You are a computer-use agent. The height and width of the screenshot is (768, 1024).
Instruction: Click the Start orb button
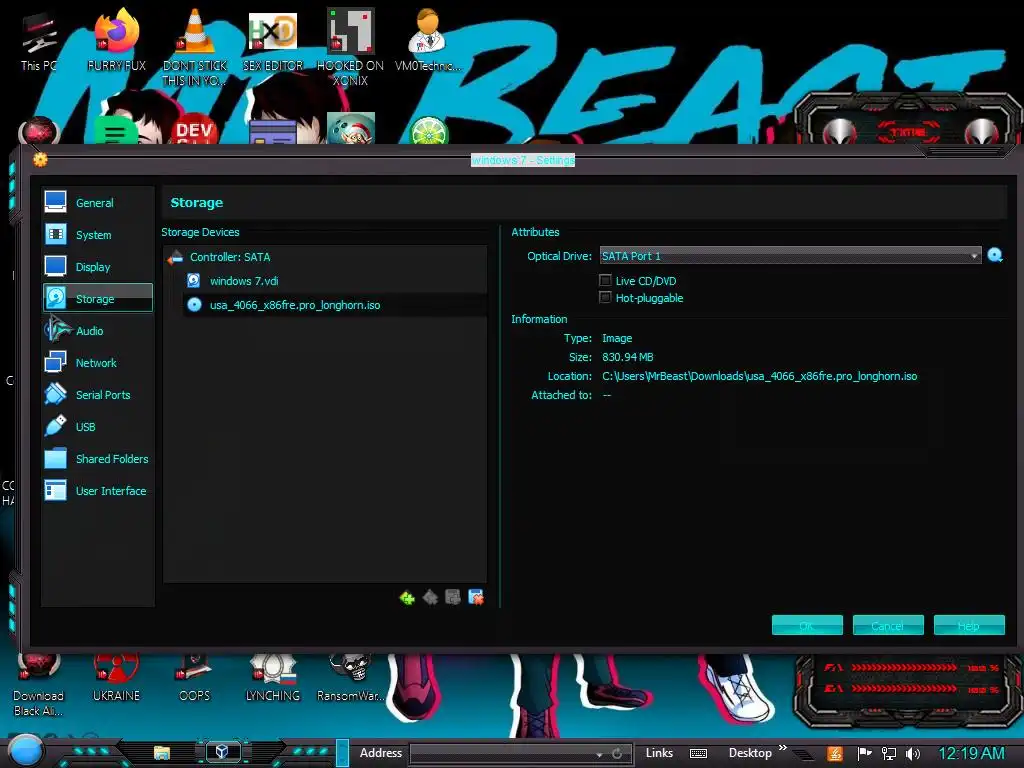tap(26, 750)
